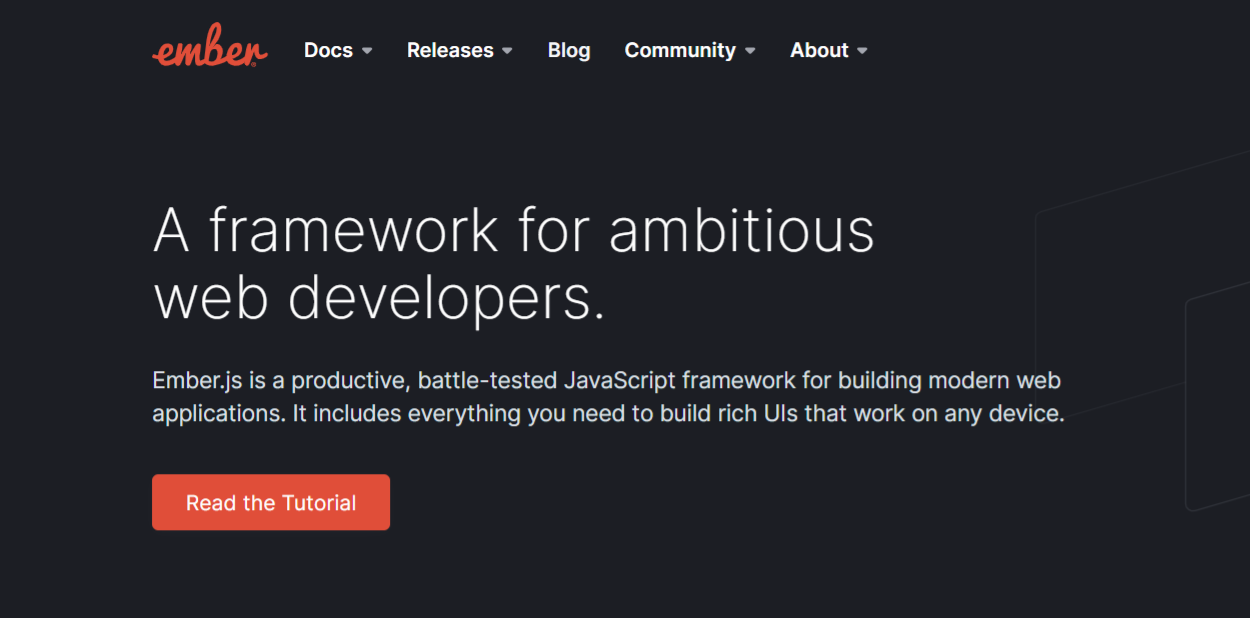The width and height of the screenshot is (1250, 618).
Task: Click the faint outlined graphic at right edge
Action: (1215, 400)
